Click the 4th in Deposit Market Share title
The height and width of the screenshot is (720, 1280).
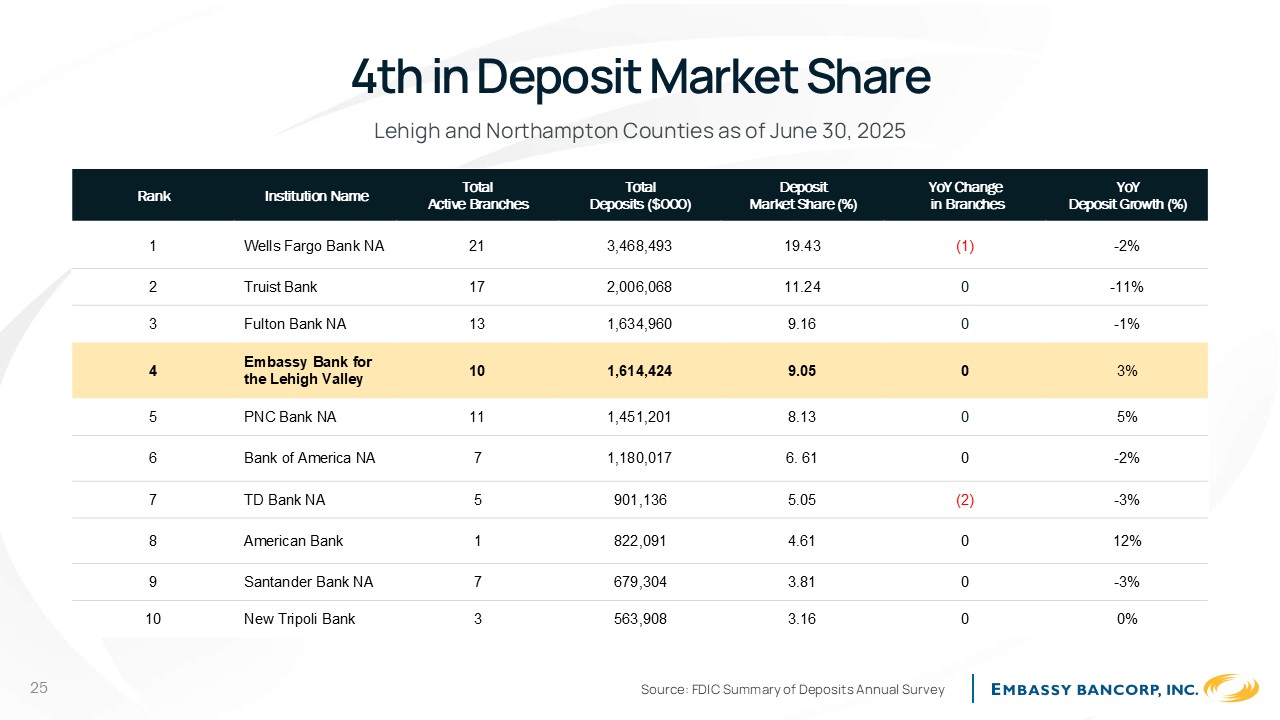point(640,77)
